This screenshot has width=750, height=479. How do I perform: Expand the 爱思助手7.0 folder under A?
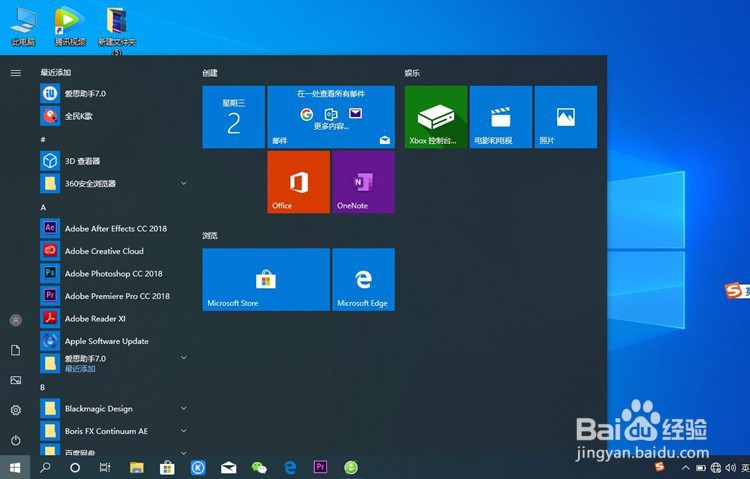pos(184,357)
